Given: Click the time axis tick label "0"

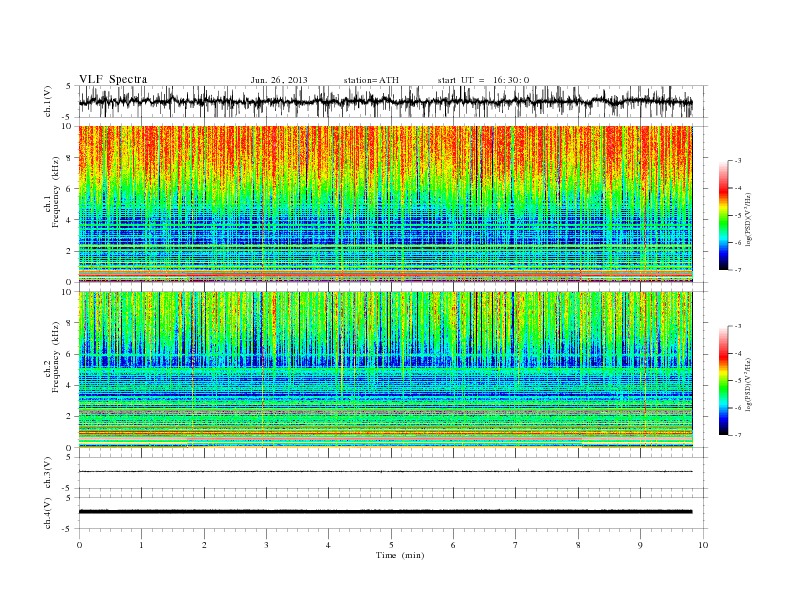Looking at the screenshot, I should coord(79,545).
